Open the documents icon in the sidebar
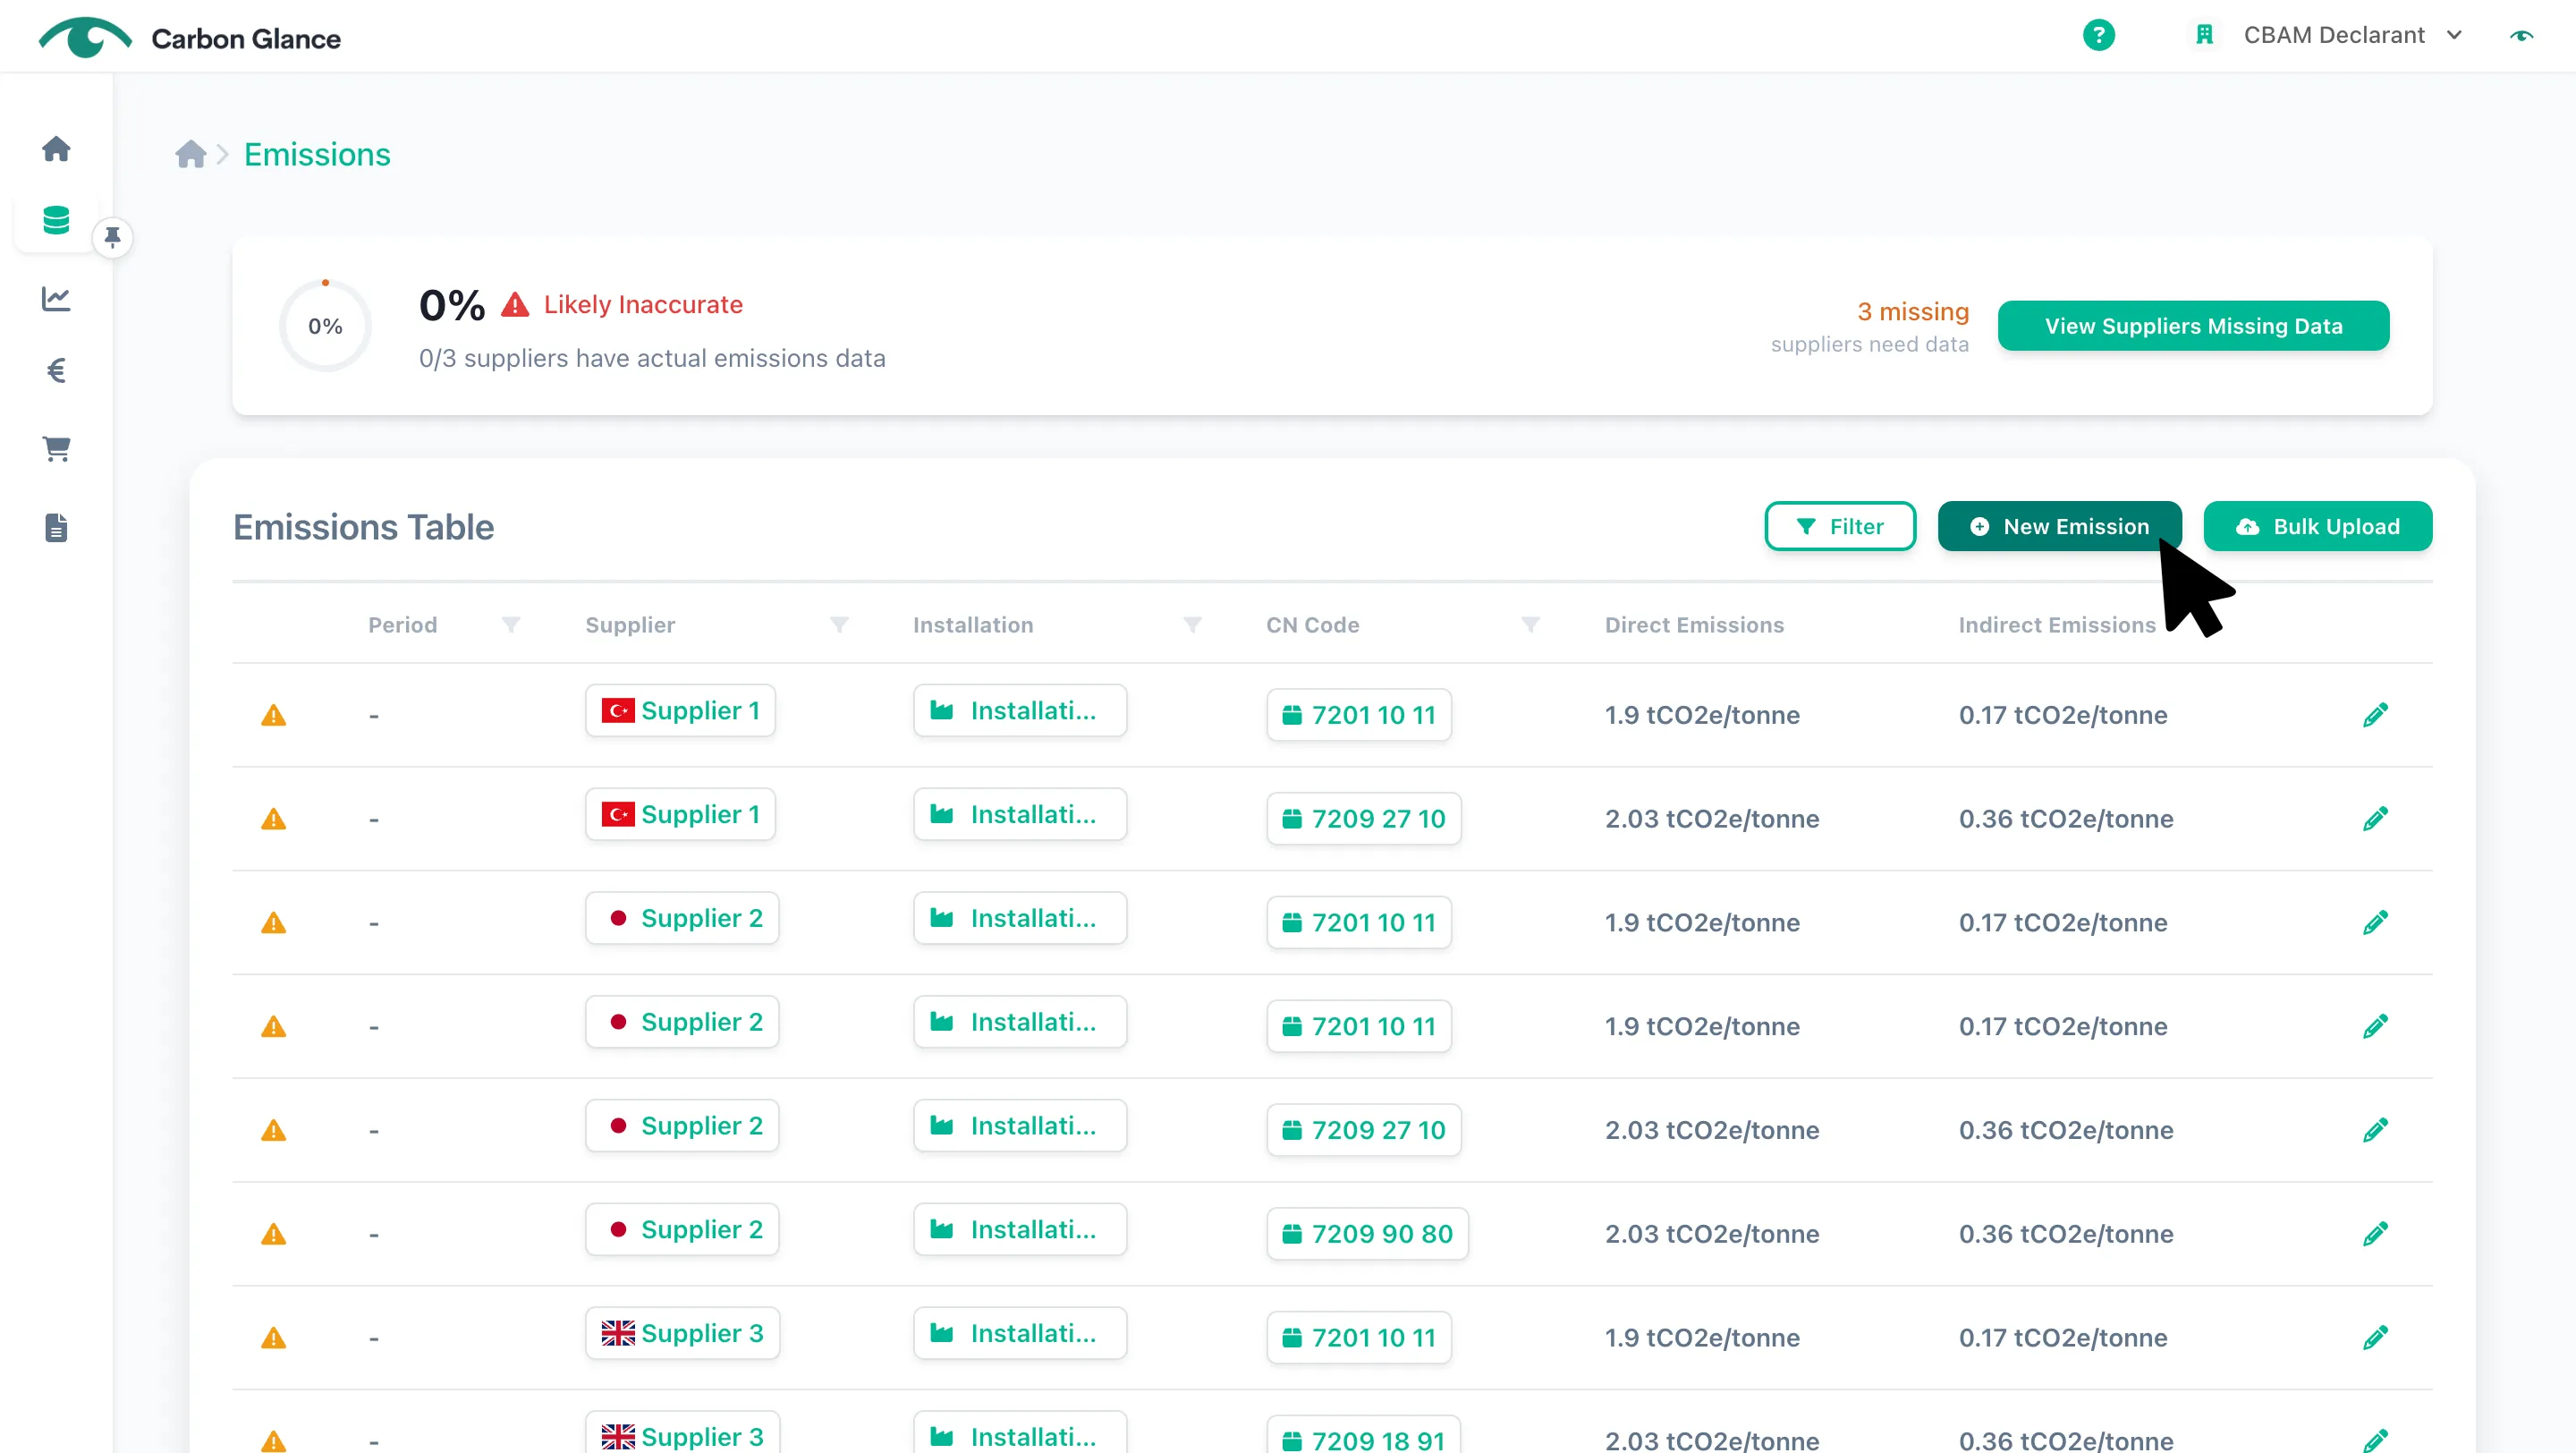The height and width of the screenshot is (1453, 2576). [x=56, y=528]
